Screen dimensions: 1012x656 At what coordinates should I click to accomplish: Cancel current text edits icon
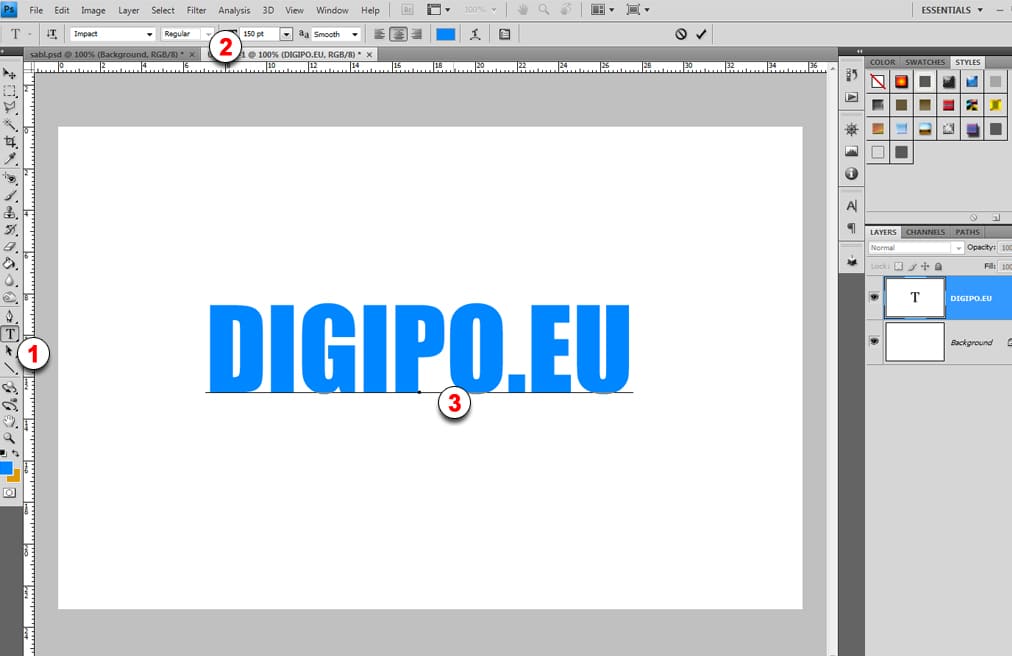680,34
